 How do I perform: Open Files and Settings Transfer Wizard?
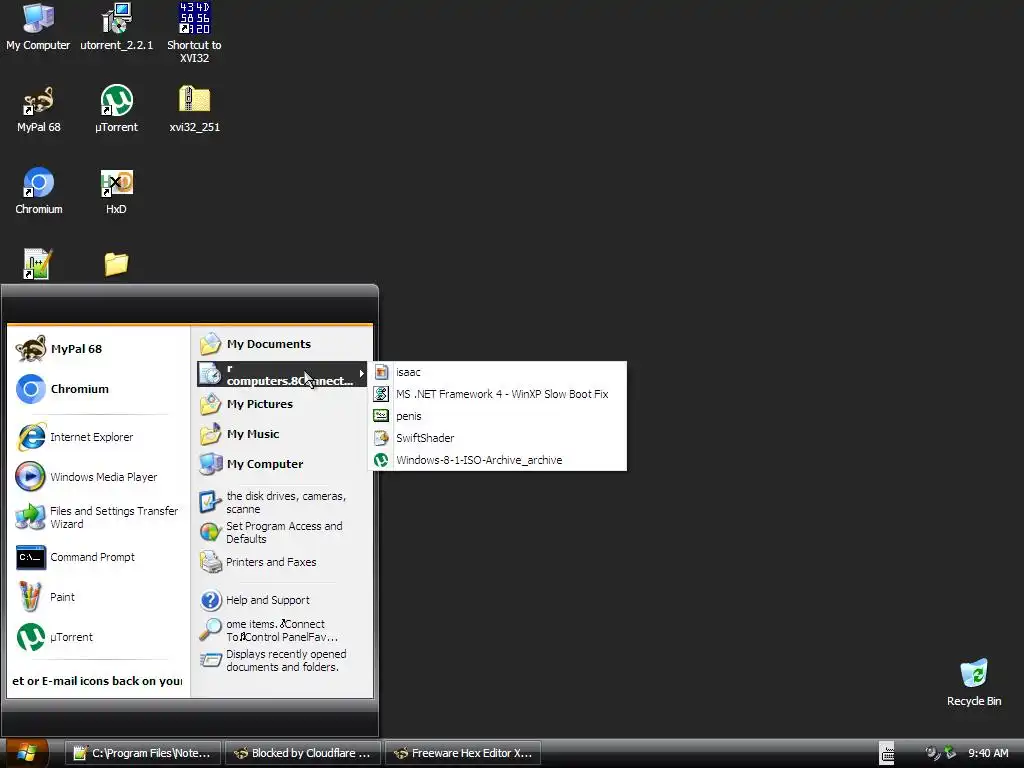click(98, 517)
